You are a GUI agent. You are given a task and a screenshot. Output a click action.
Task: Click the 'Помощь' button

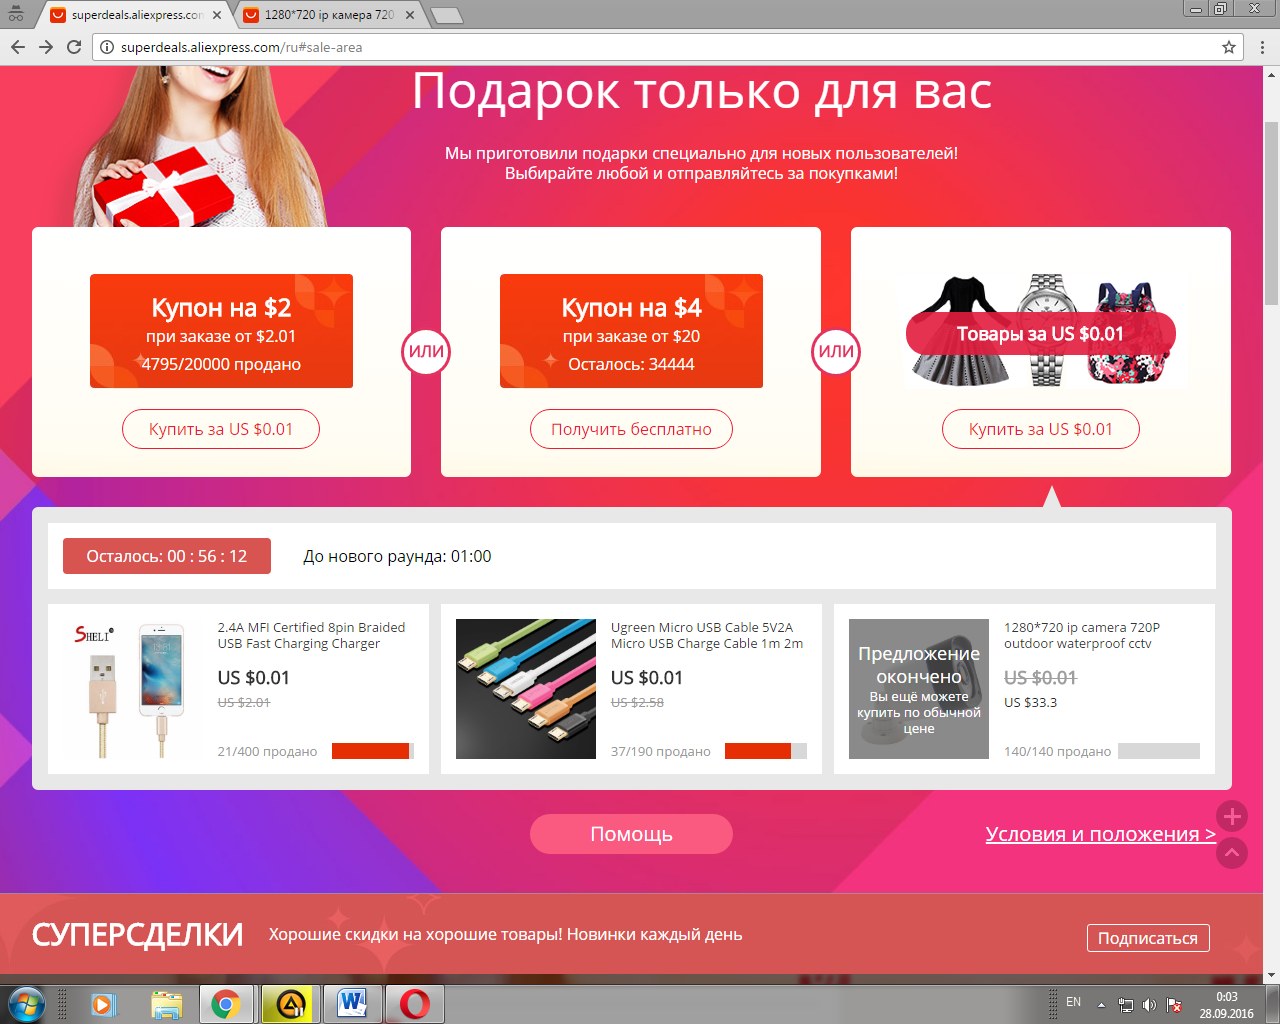coord(631,834)
